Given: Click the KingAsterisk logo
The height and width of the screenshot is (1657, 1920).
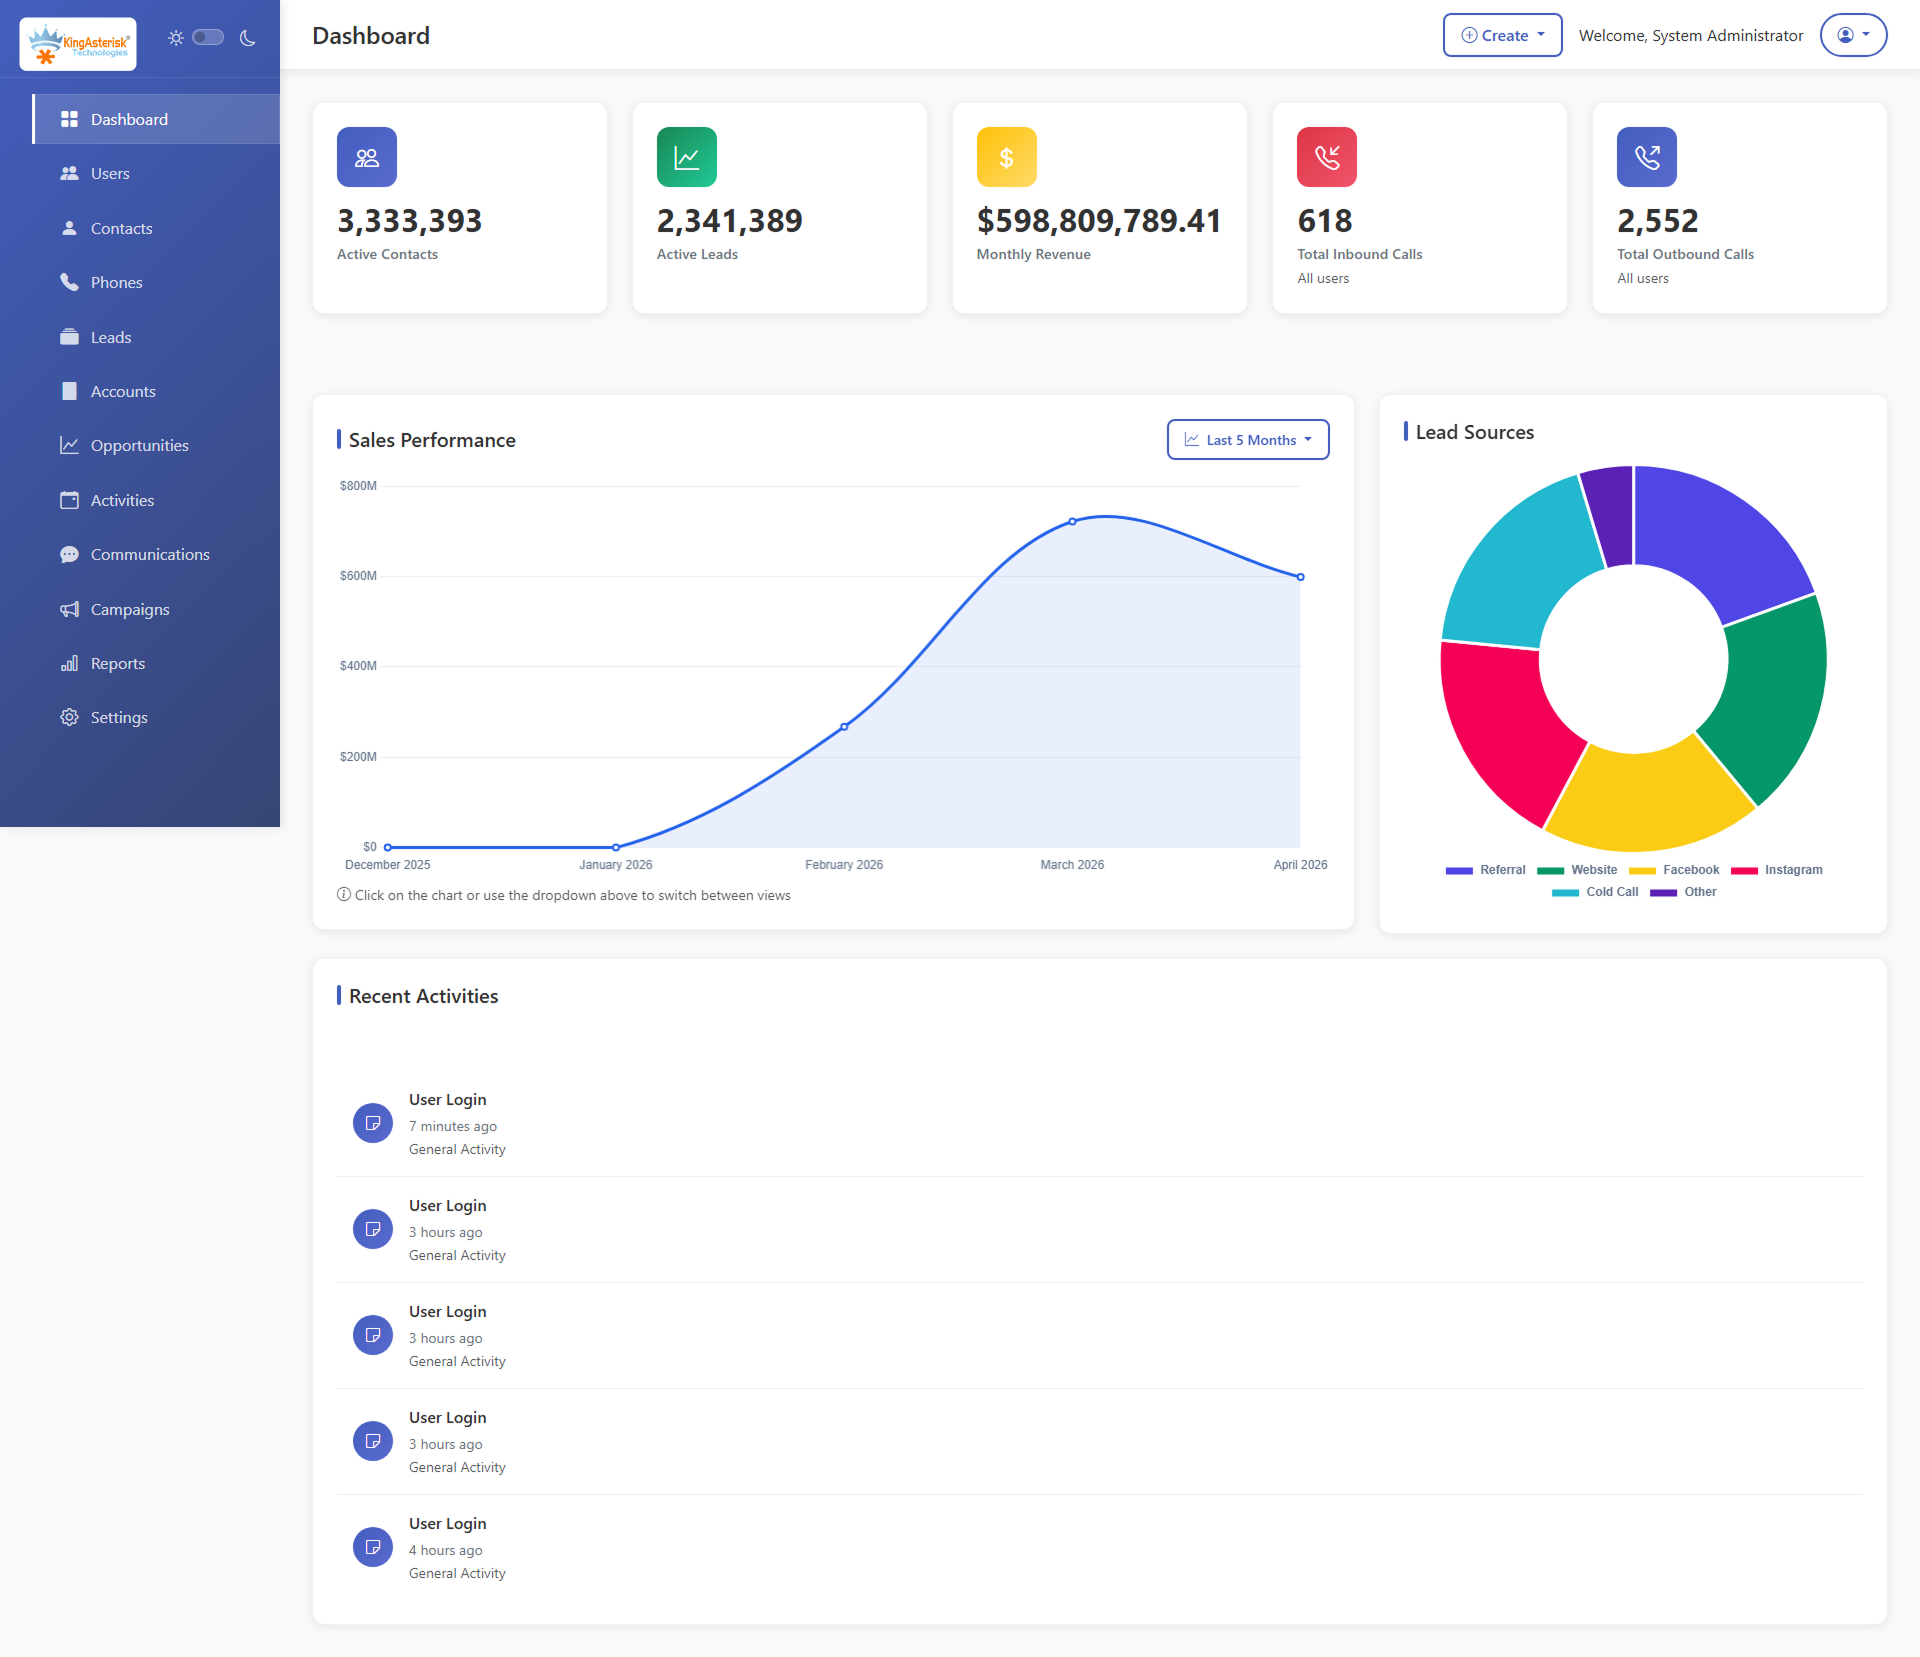Looking at the screenshot, I should point(78,42).
